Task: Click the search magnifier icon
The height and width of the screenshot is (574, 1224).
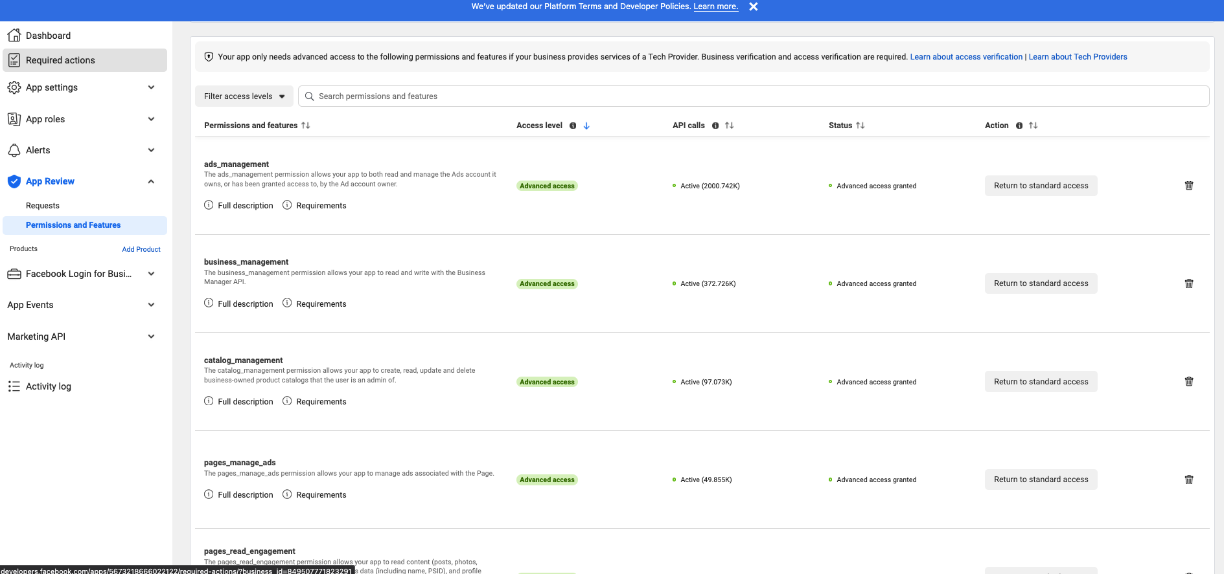Action: 310,96
